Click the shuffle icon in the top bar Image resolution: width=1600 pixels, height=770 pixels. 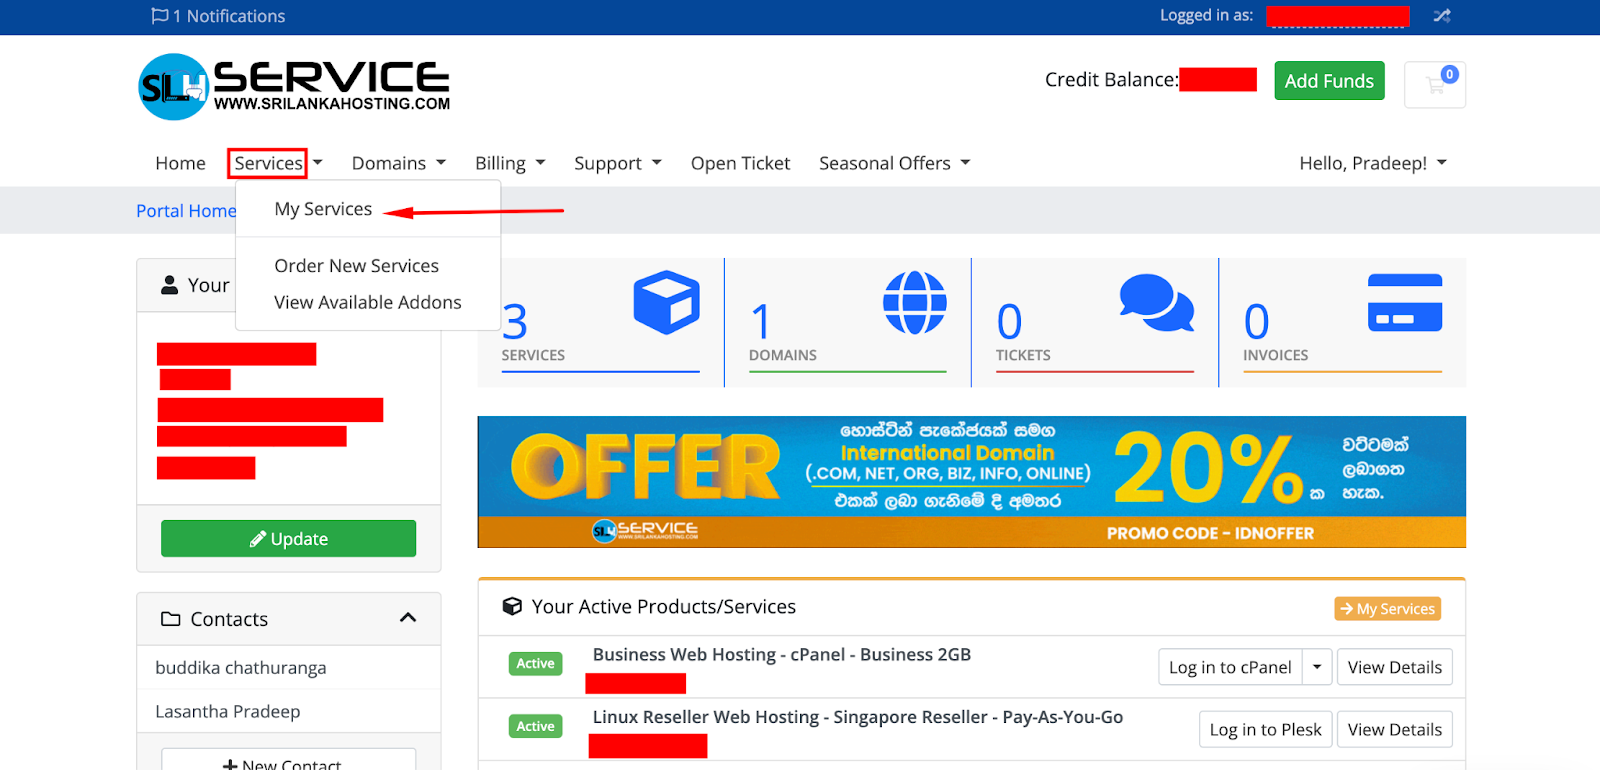(1441, 16)
